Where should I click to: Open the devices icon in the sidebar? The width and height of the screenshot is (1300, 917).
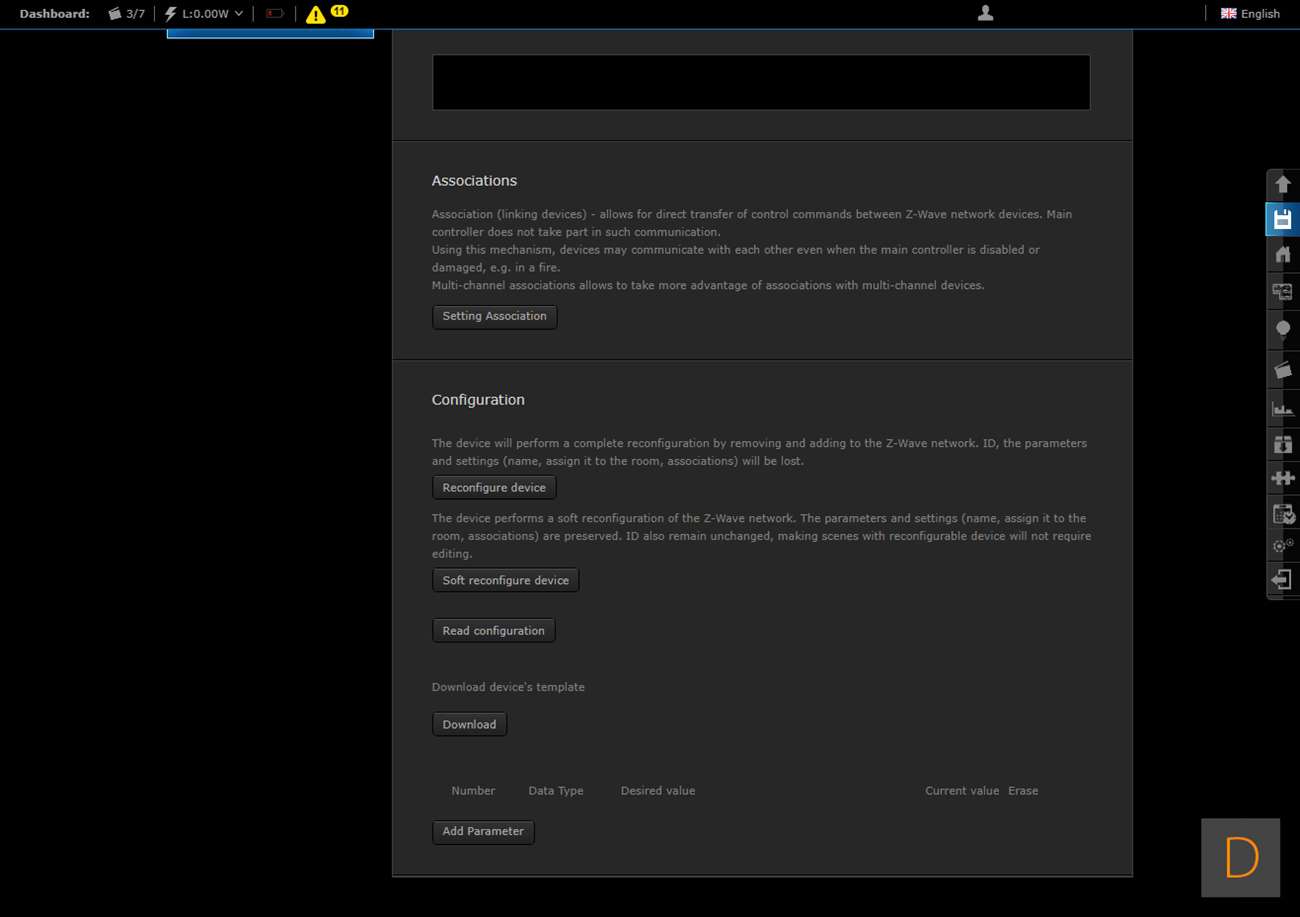[1283, 291]
